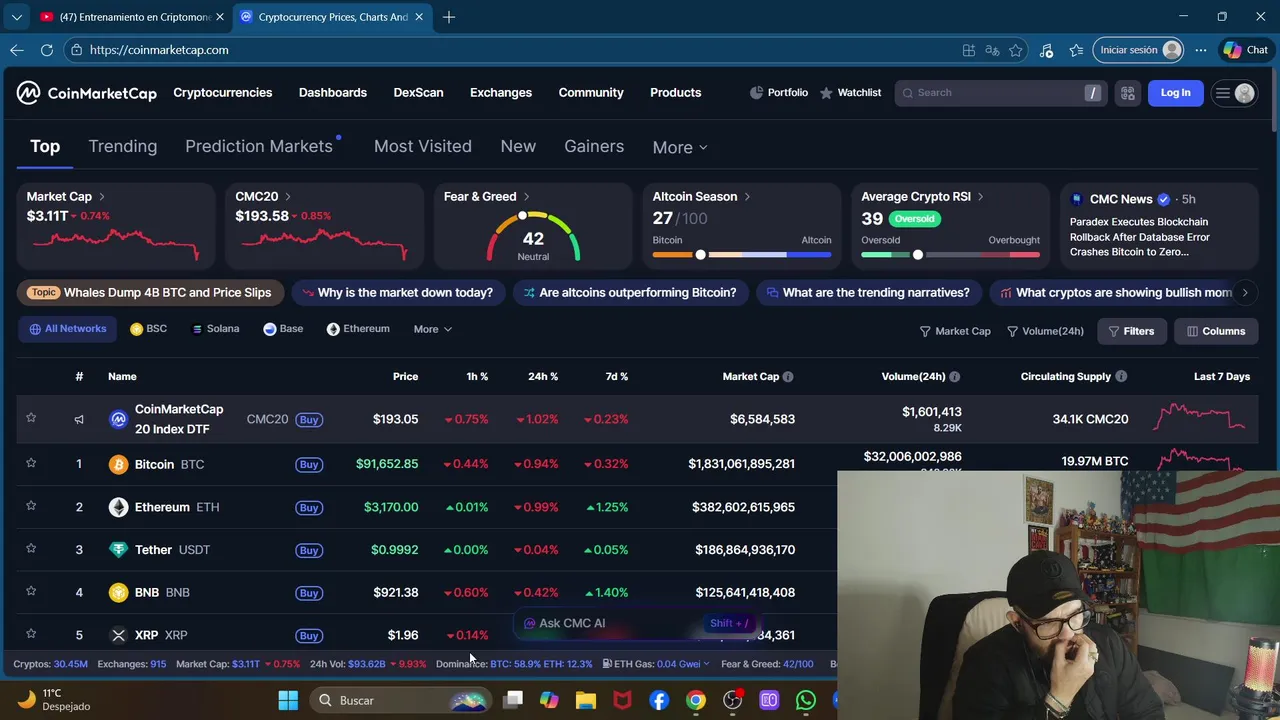Switch to the Trending tab
Viewport: 1280px width, 720px height.
coord(123,146)
